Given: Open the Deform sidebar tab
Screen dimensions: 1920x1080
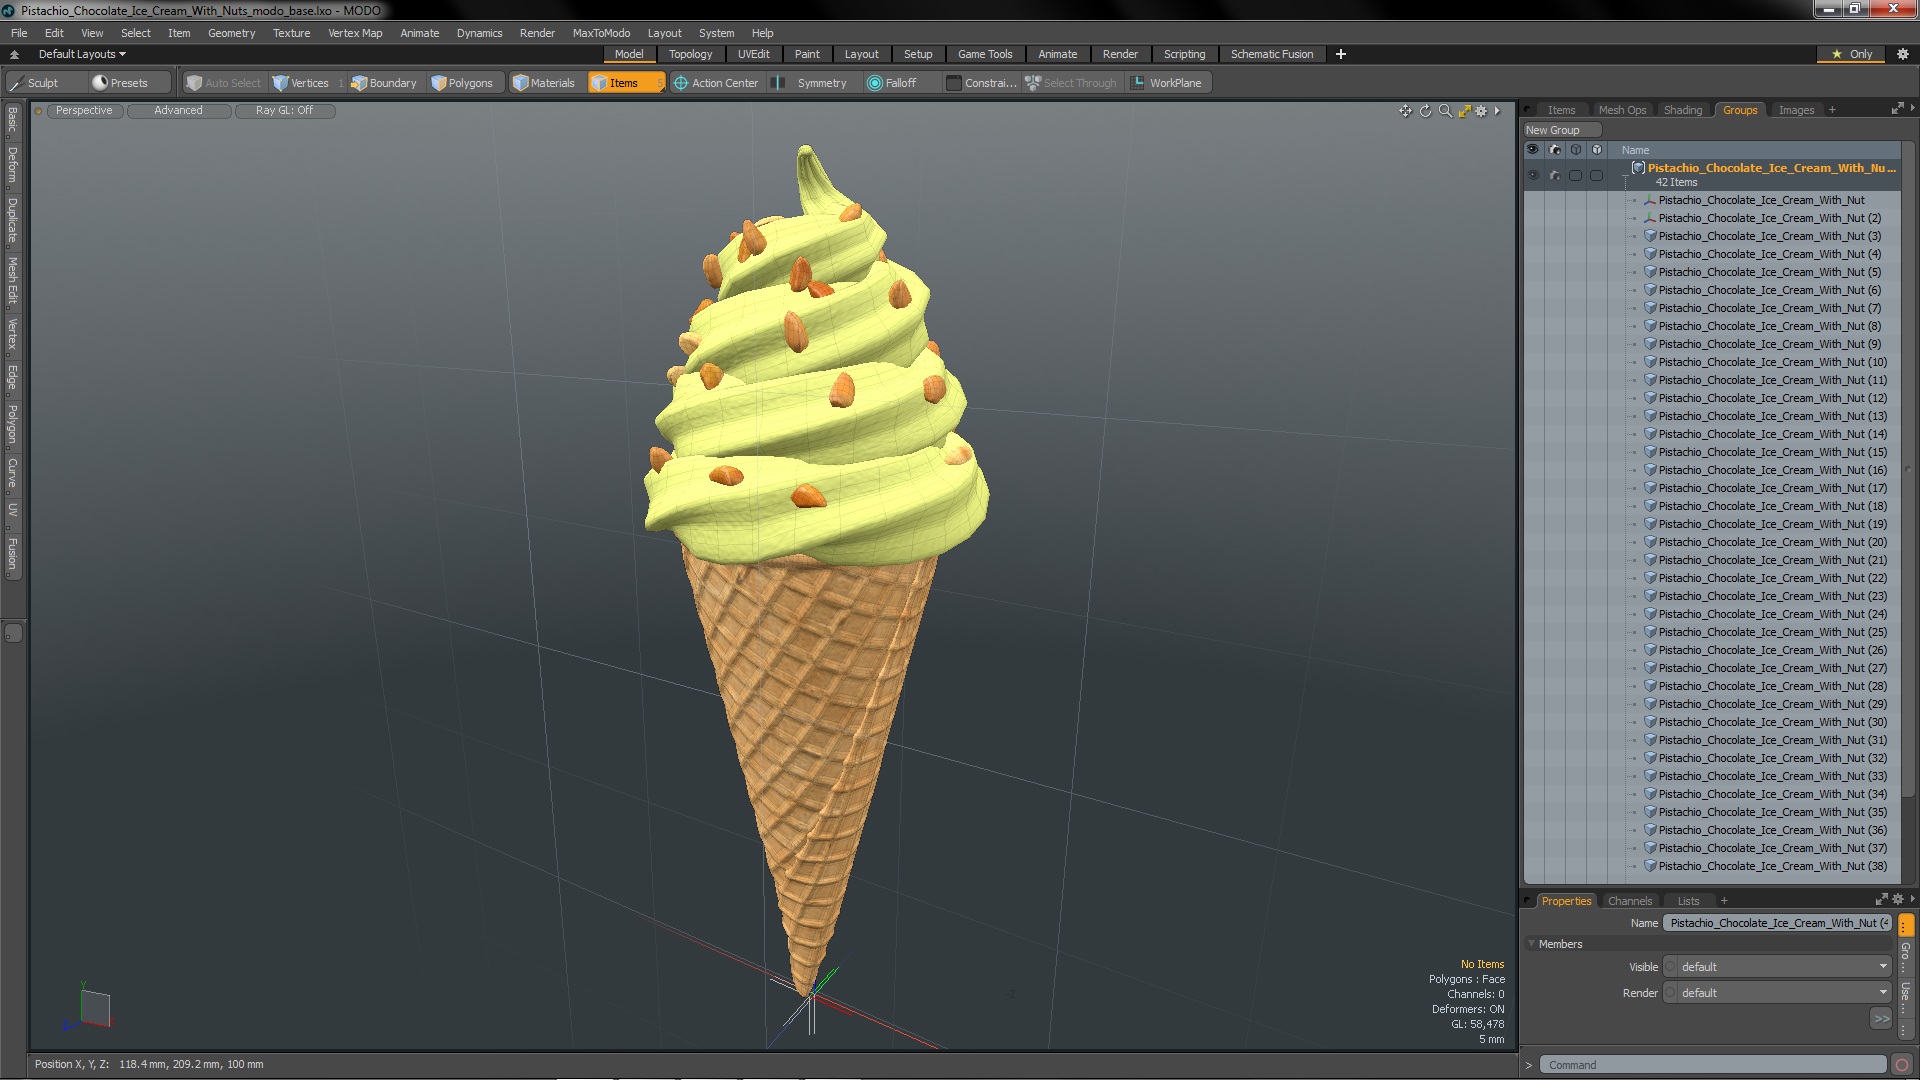Looking at the screenshot, I should [12, 166].
